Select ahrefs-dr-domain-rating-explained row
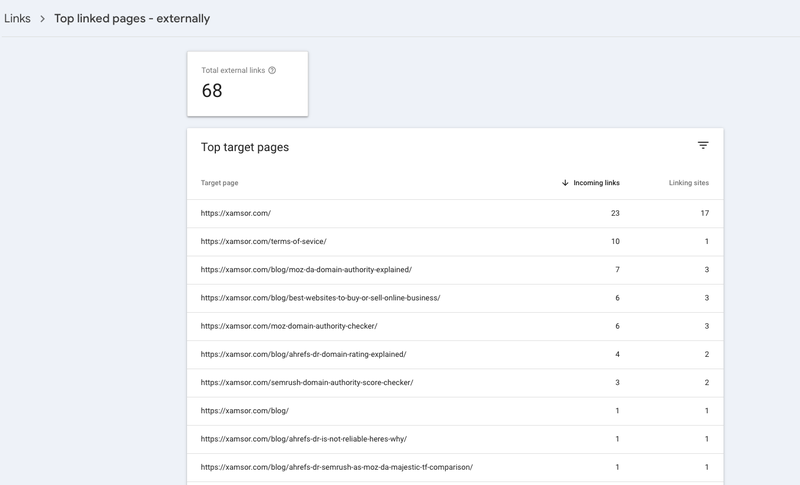 point(303,354)
